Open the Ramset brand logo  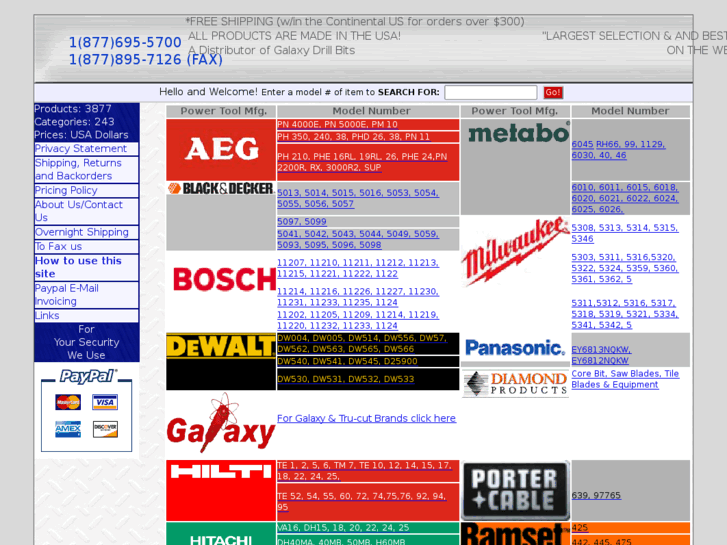click(515, 534)
